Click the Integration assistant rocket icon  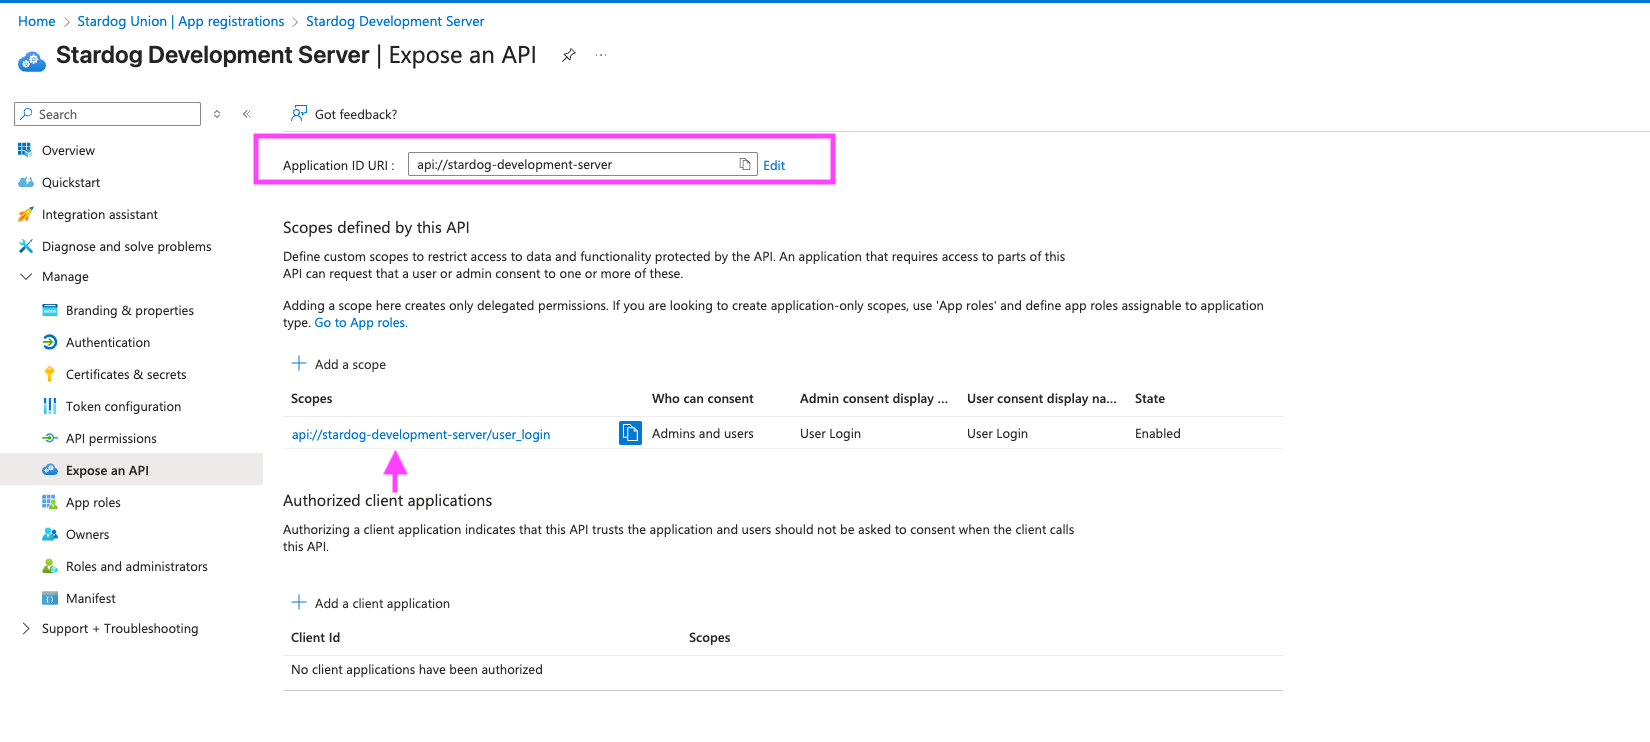(x=26, y=214)
